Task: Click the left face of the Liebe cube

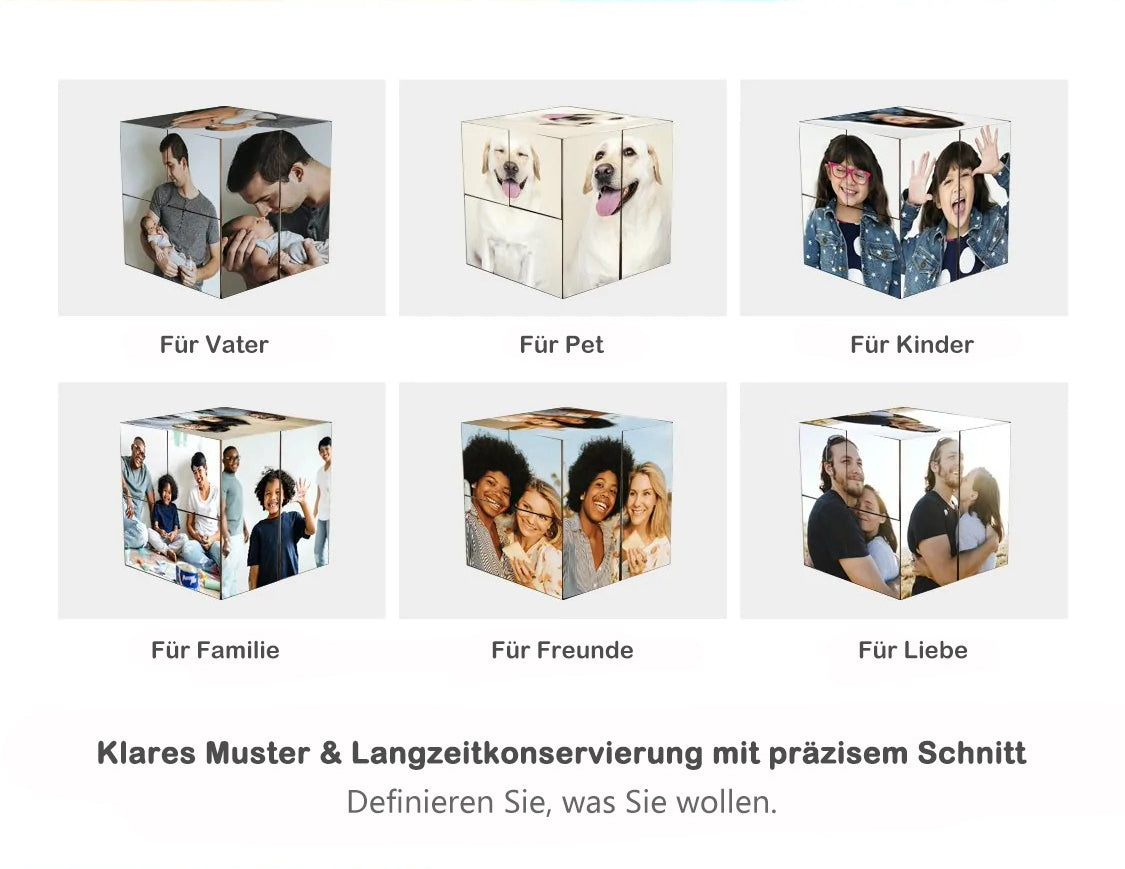Action: point(849,509)
